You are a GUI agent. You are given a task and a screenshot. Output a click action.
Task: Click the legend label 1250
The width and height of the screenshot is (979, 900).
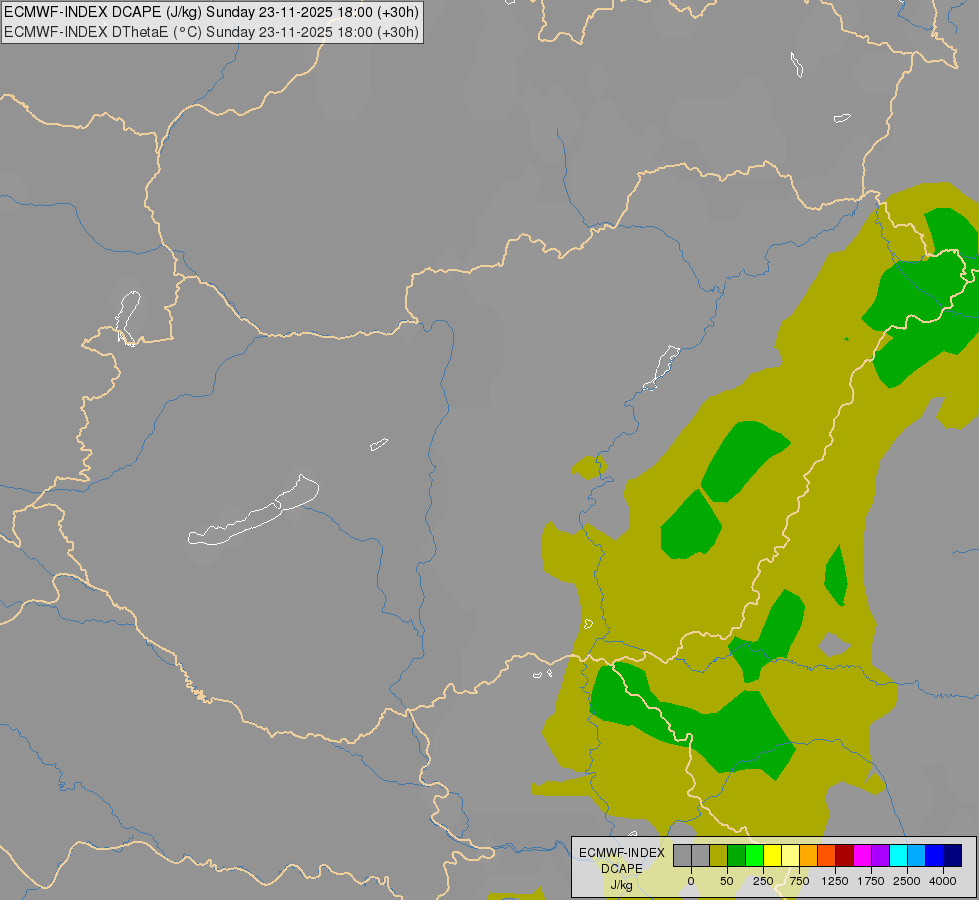coord(834,881)
